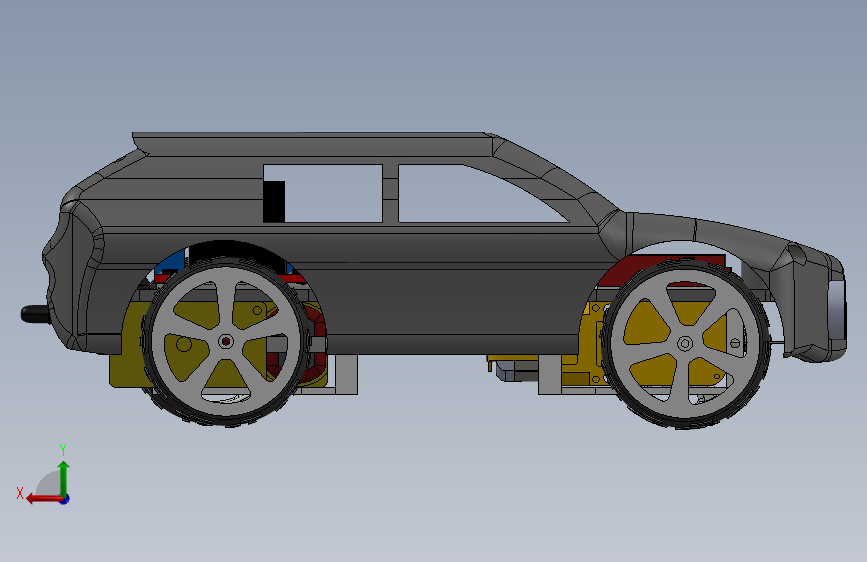Click the blue Z axis dot on the triad
This screenshot has height=562, width=867.
[65, 500]
